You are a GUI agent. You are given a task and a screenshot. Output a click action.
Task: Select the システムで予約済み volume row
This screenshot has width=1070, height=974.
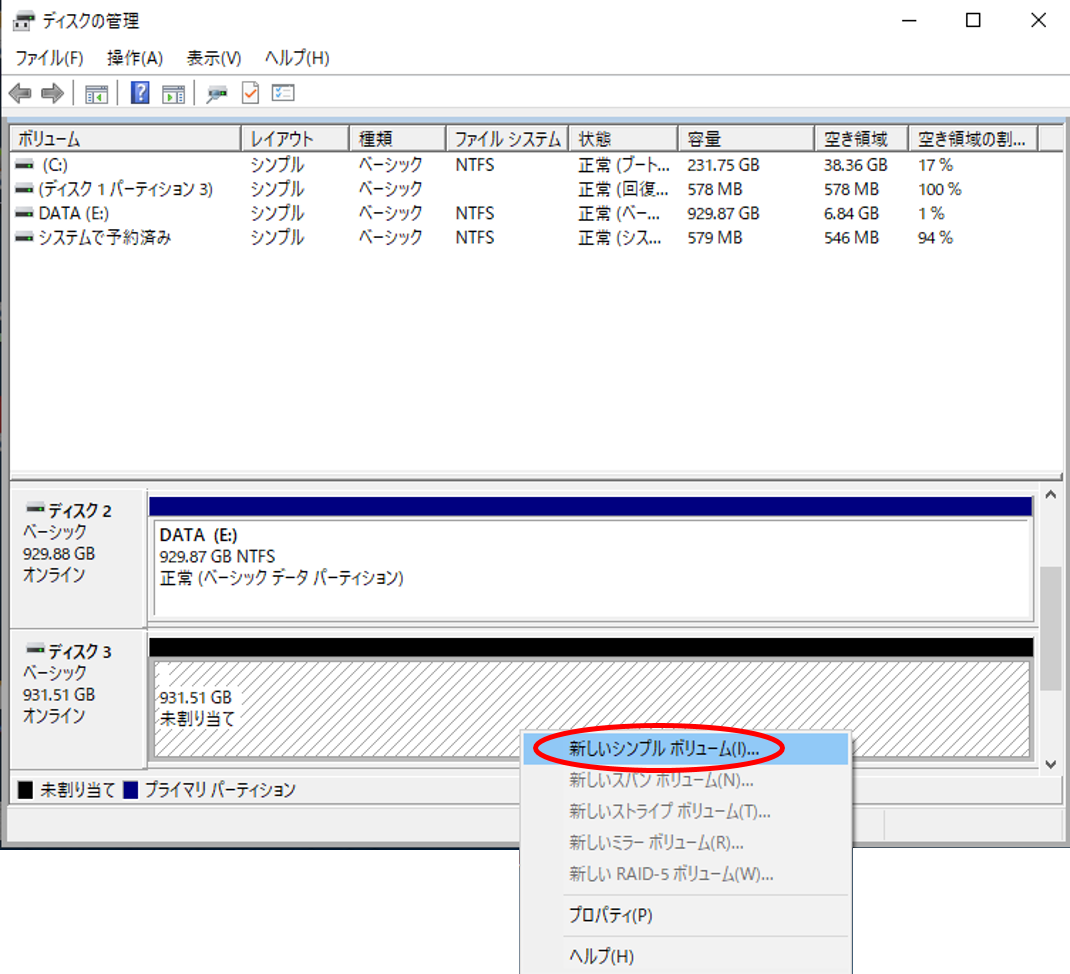point(536,238)
